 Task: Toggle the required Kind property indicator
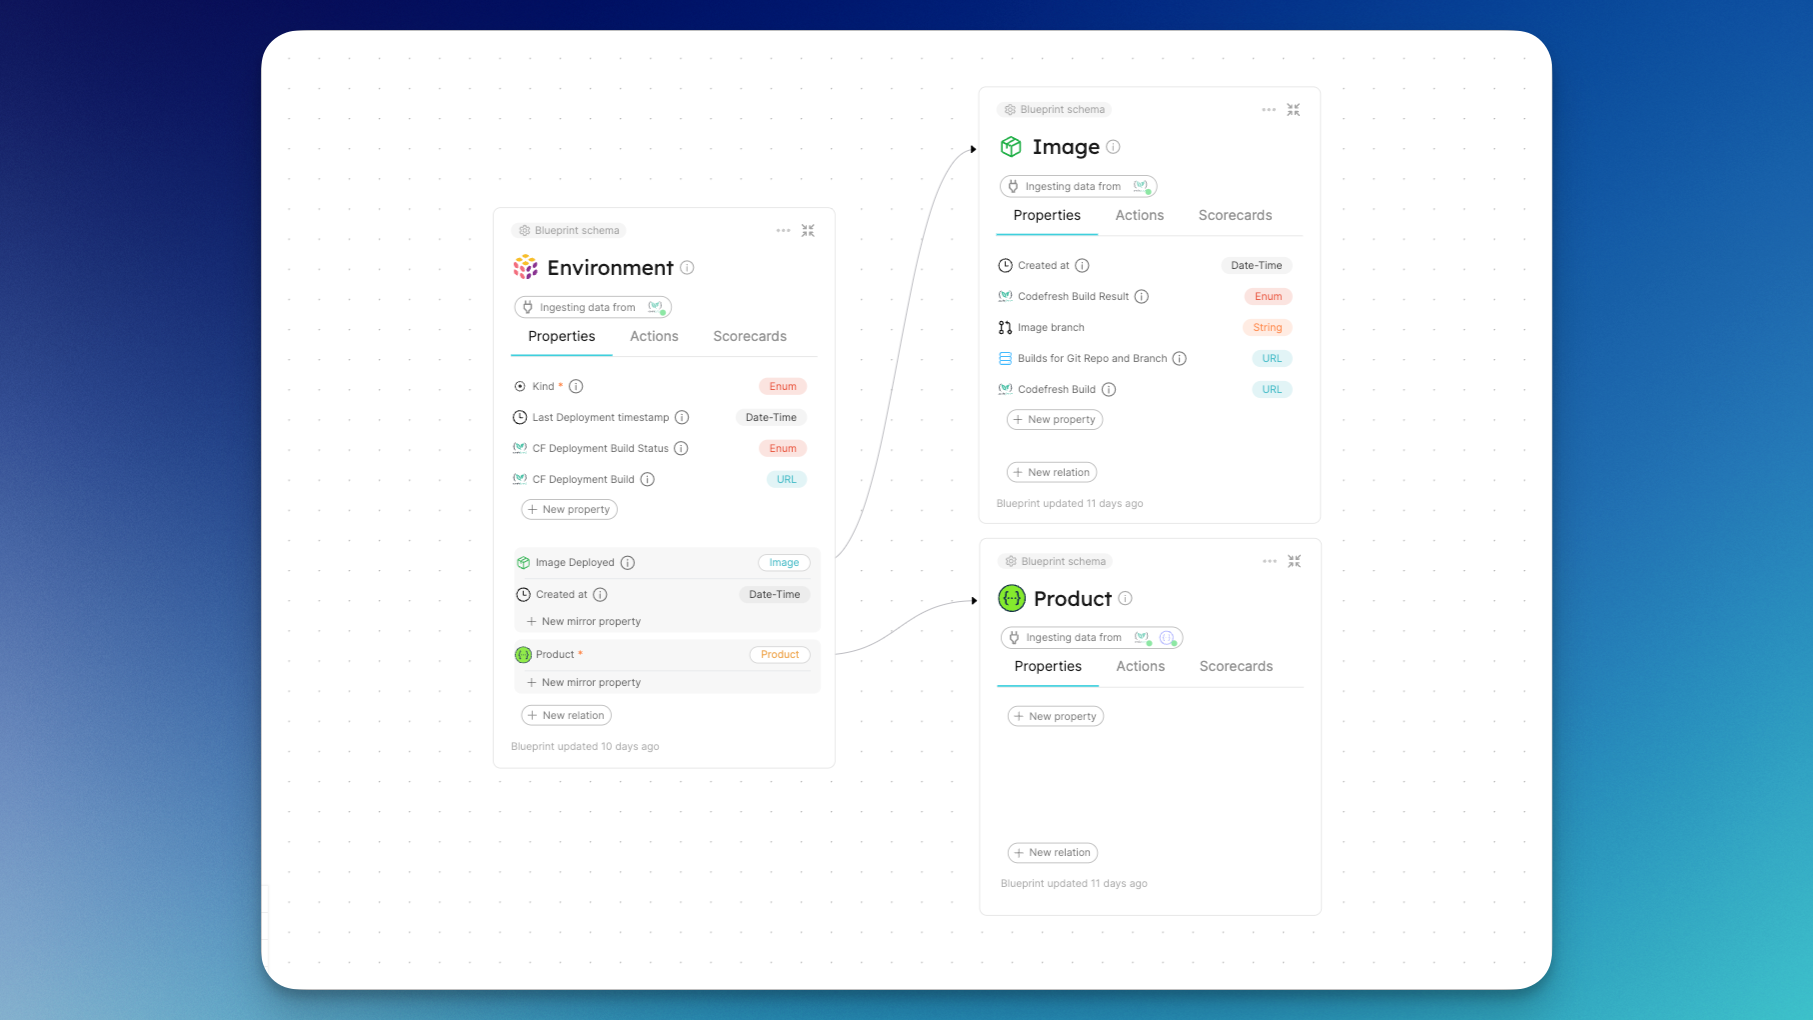(560, 385)
